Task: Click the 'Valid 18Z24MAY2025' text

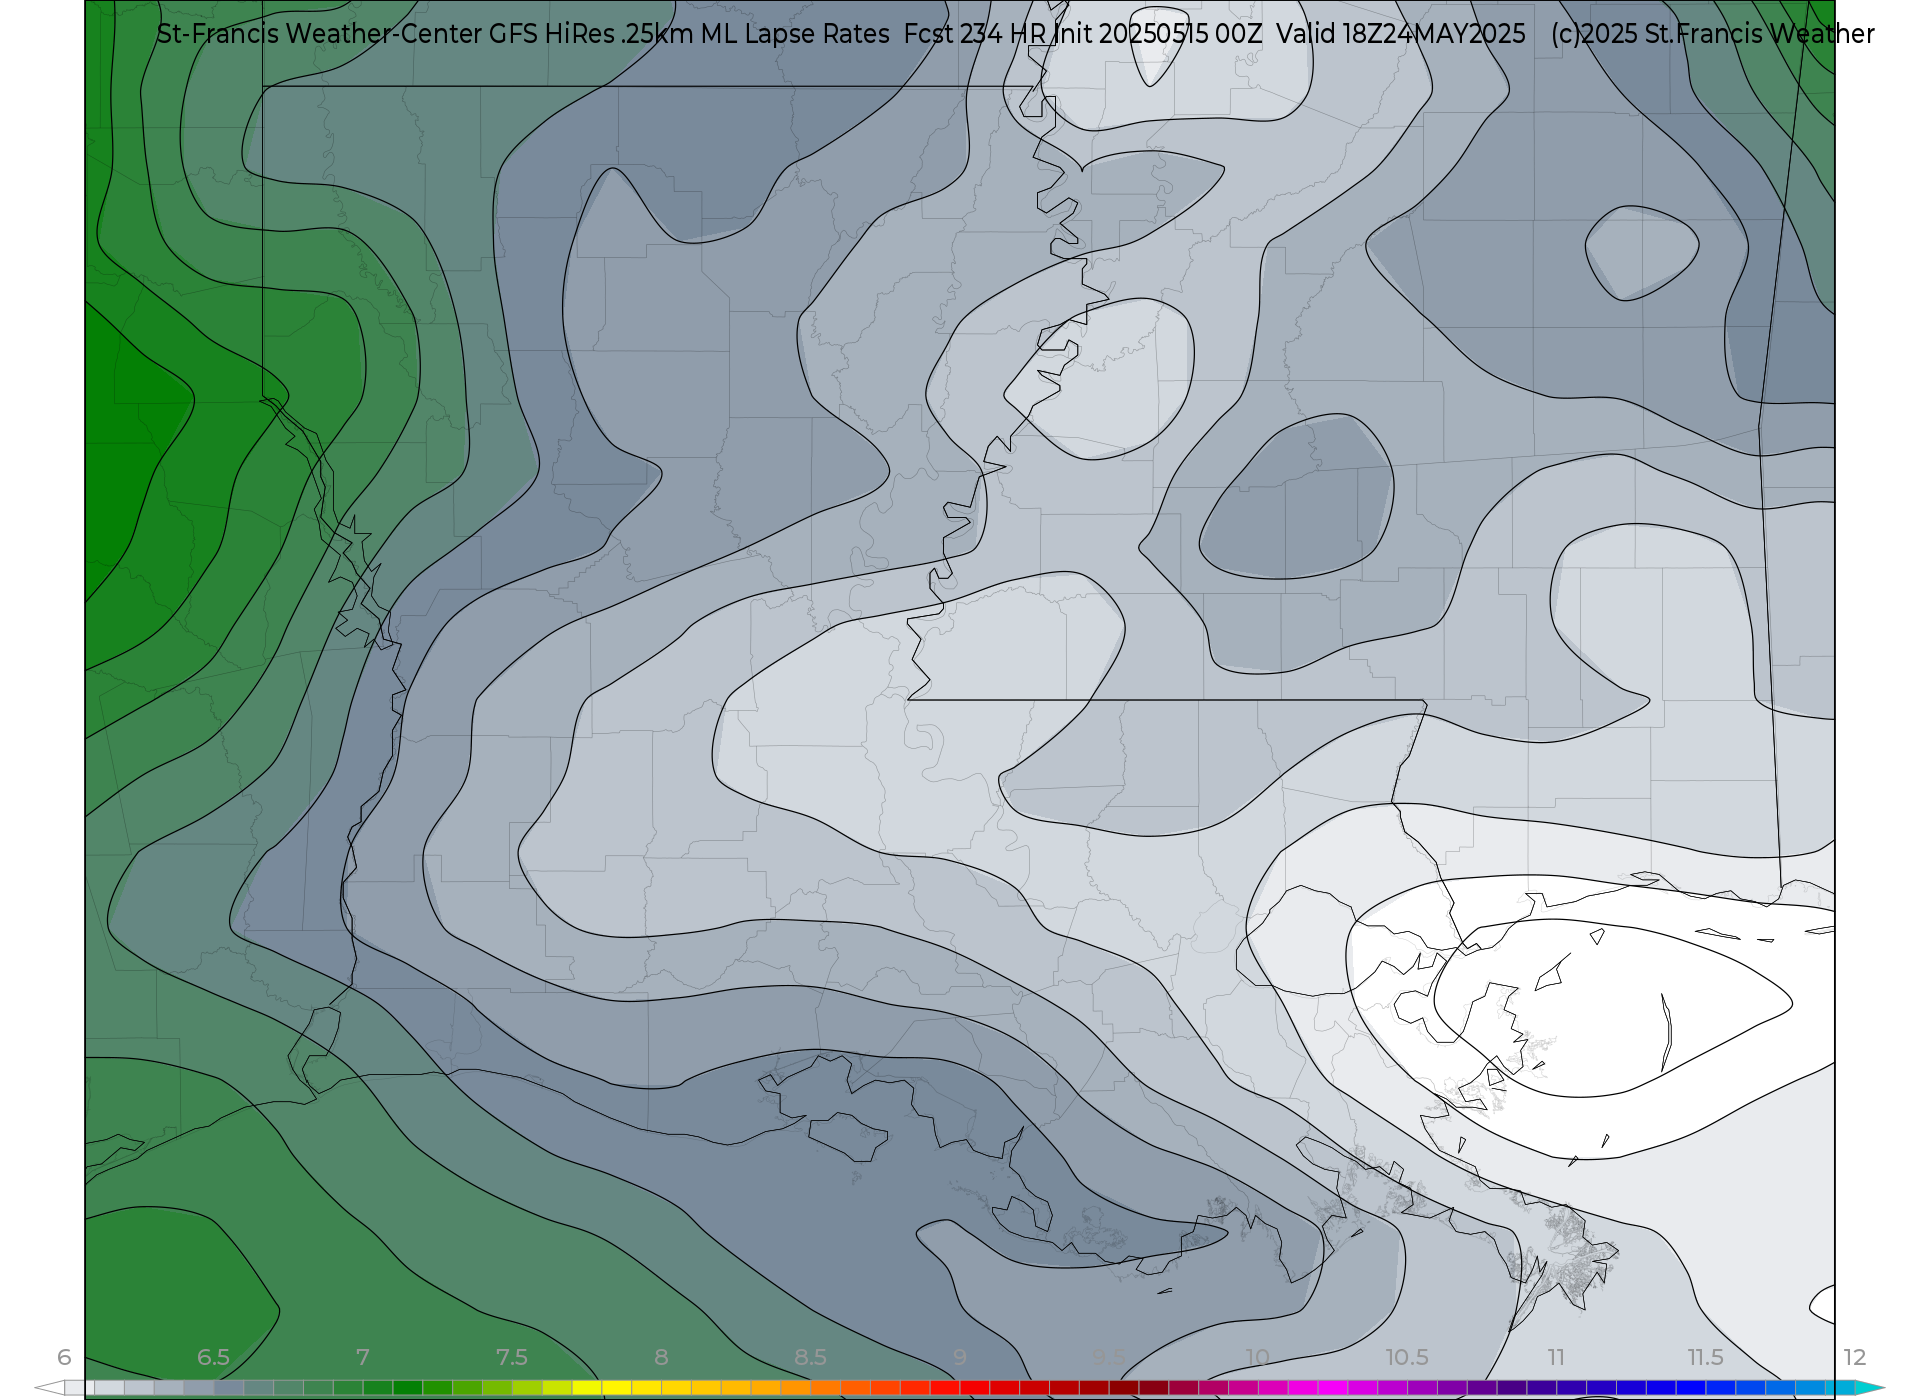Action: pyautogui.click(x=1401, y=34)
